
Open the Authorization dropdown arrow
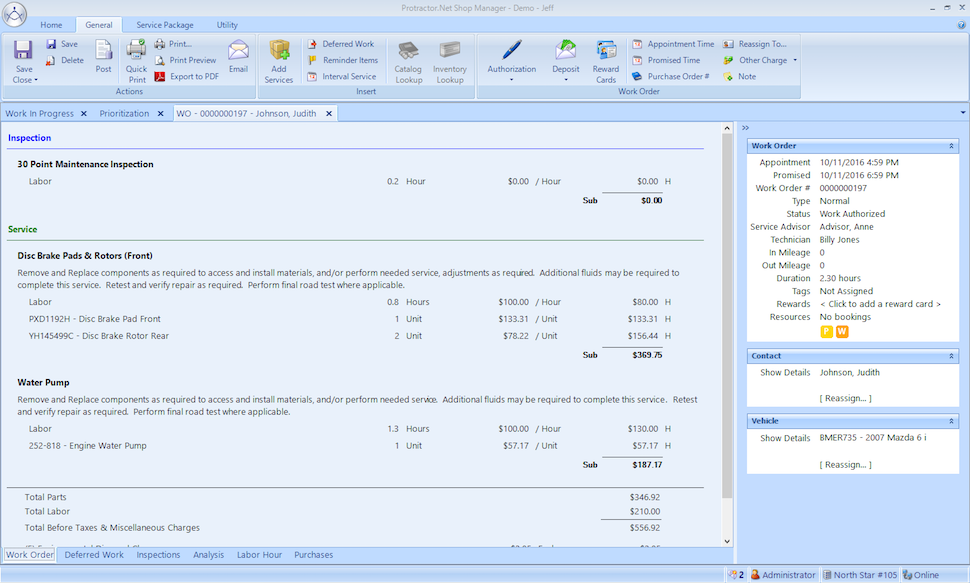click(512, 80)
